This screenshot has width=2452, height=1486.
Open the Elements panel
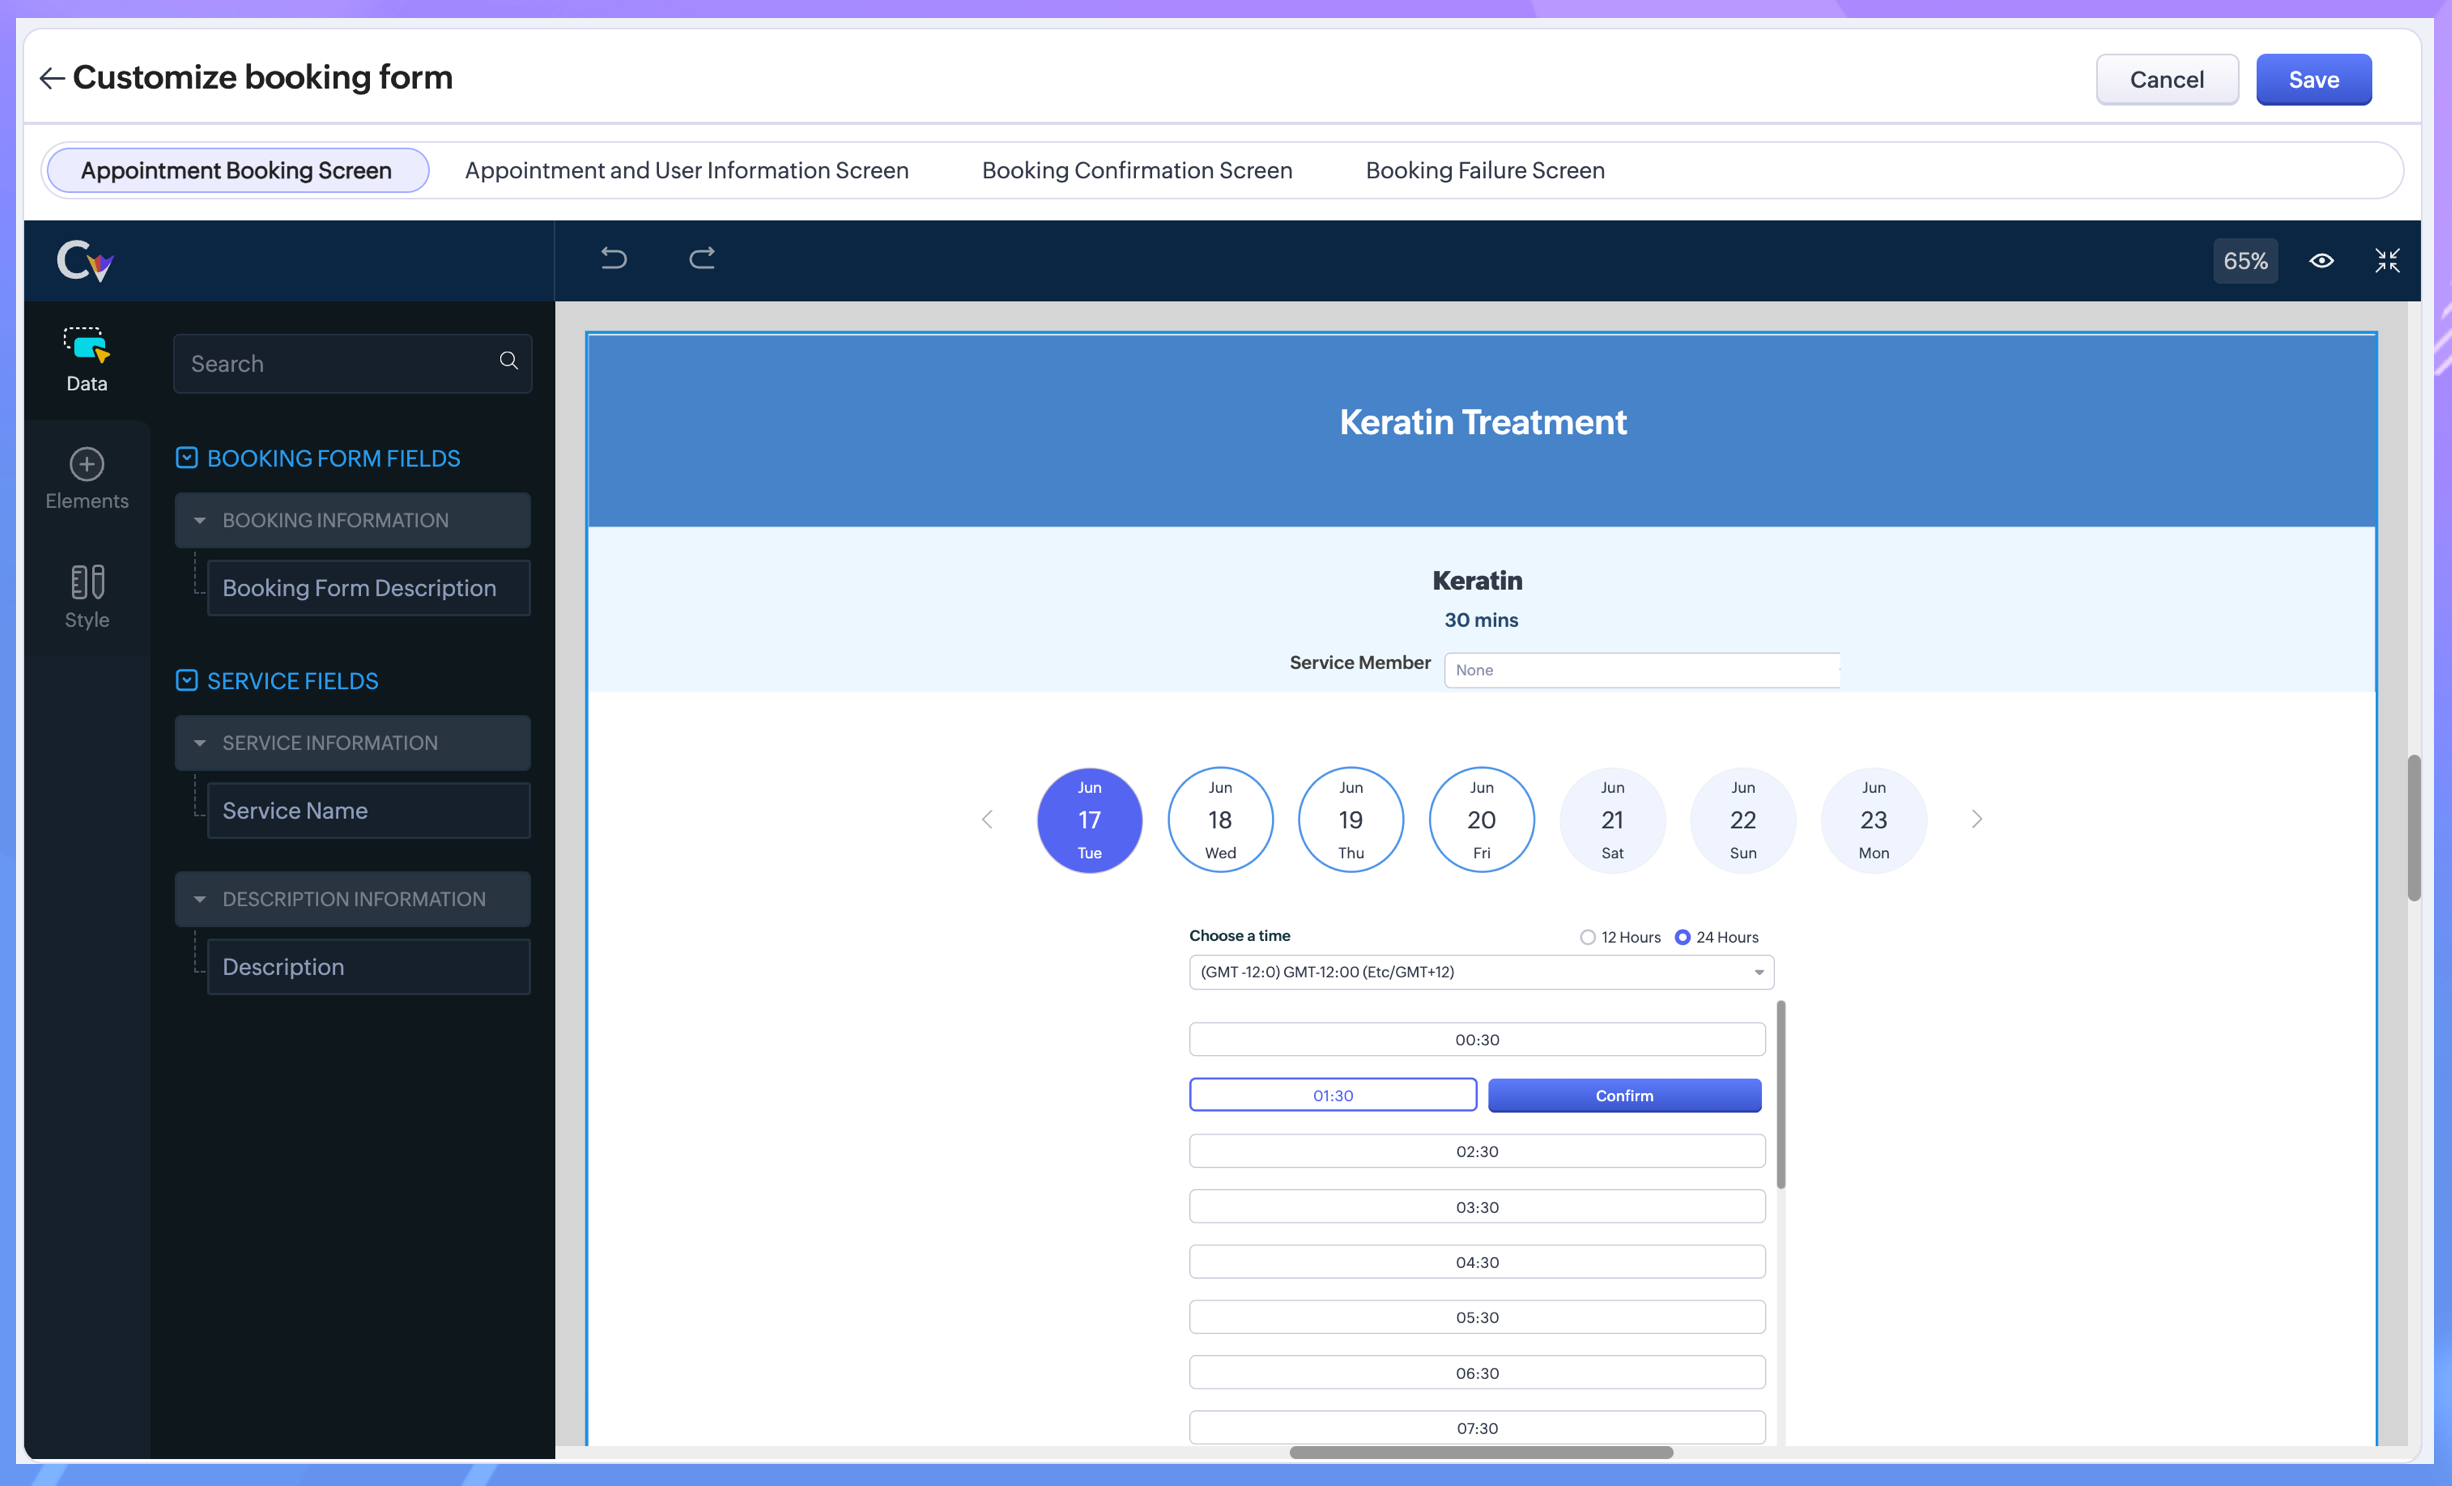[x=87, y=479]
